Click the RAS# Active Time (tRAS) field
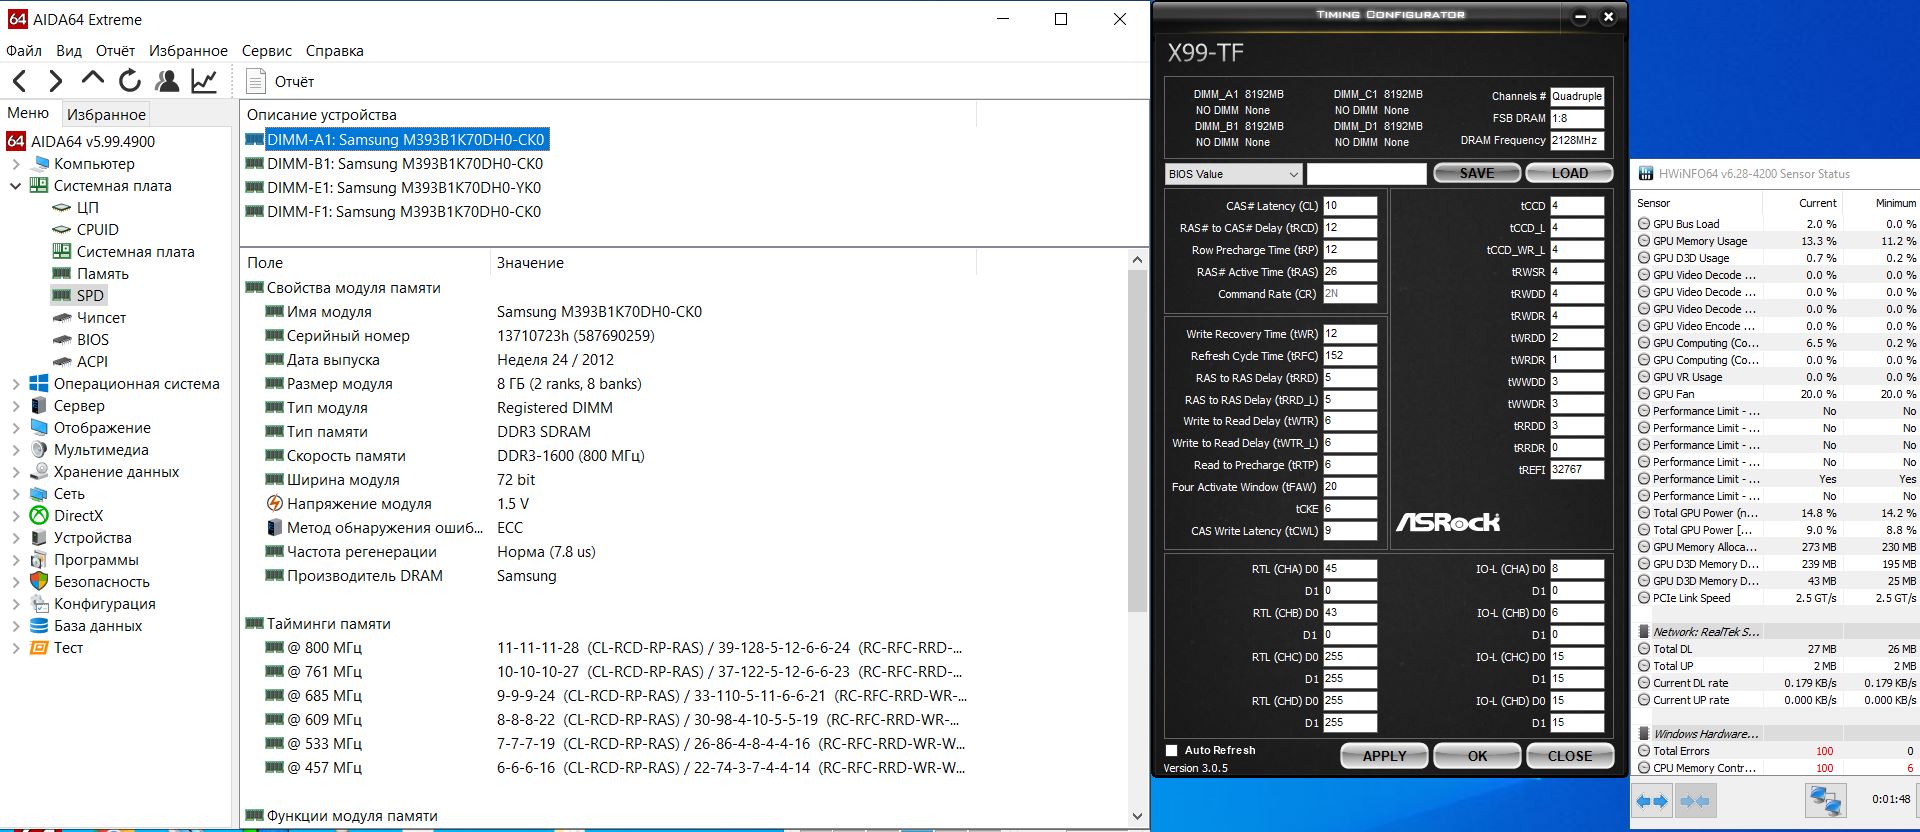 (1350, 272)
